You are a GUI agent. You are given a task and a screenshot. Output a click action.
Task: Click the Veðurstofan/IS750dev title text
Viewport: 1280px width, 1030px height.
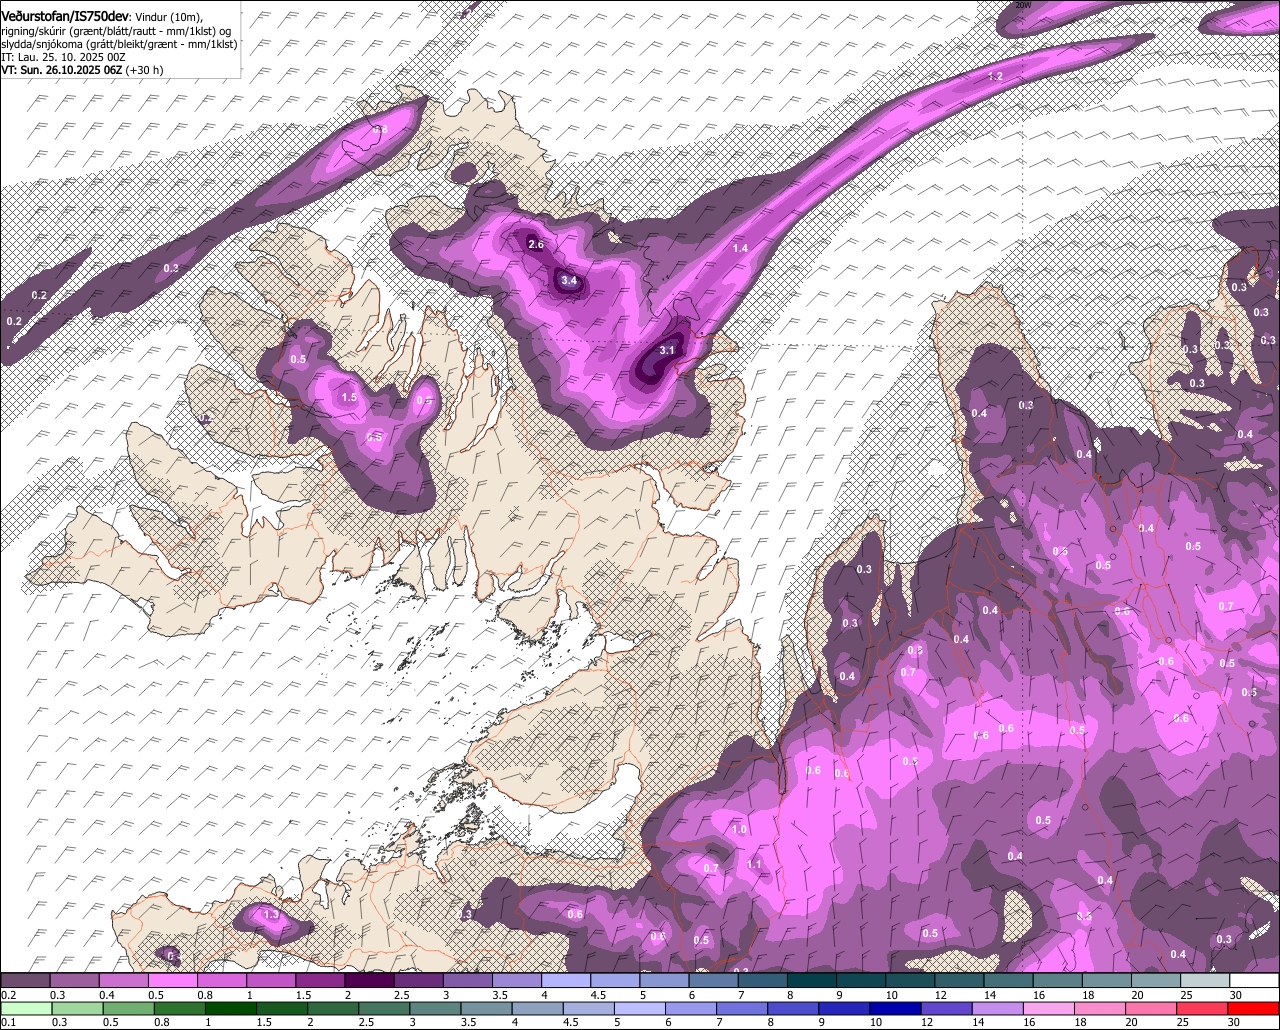point(65,17)
